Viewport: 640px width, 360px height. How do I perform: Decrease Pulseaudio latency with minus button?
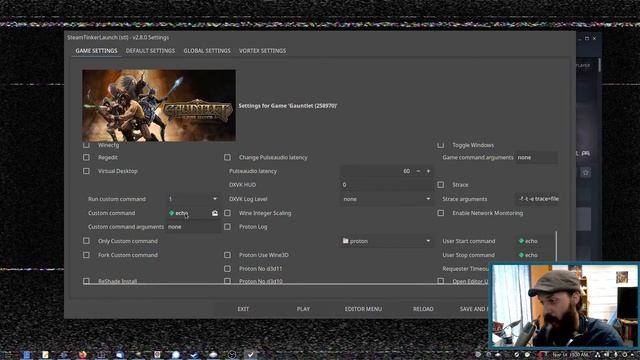point(418,171)
